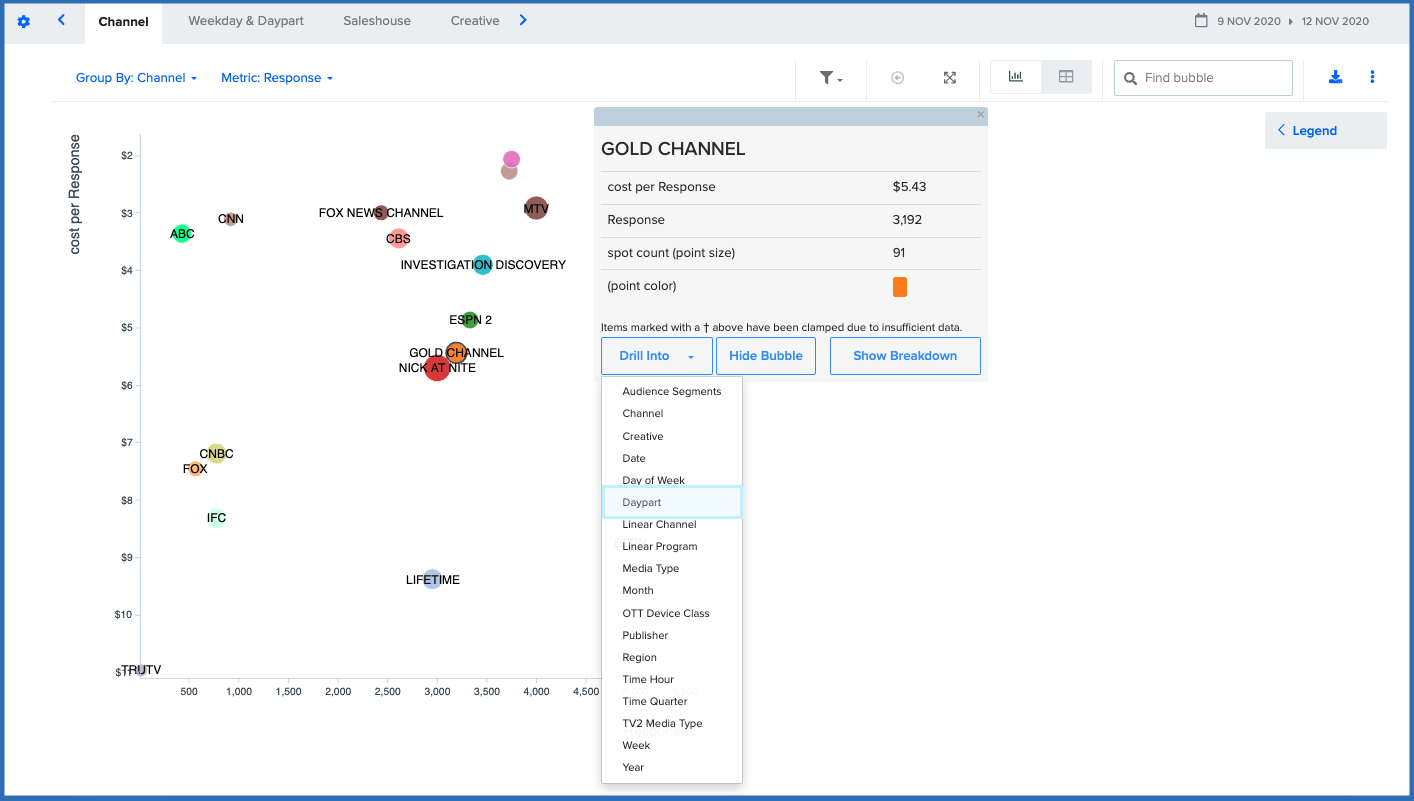The height and width of the screenshot is (801, 1414).
Task: Switch to the Saleshouse tab
Action: [x=377, y=21]
